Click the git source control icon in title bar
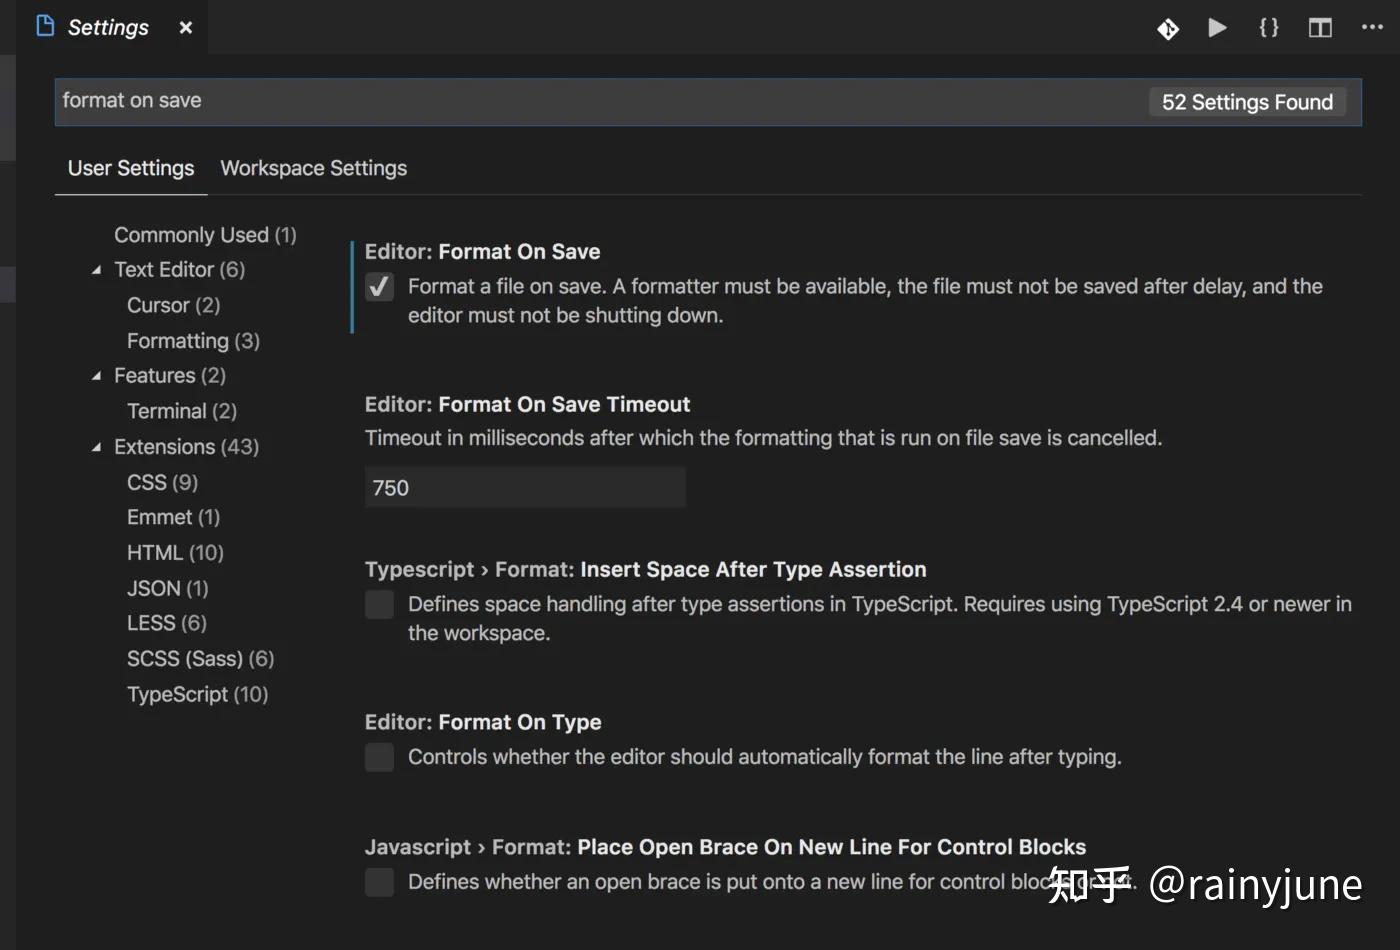1400x950 pixels. pyautogui.click(x=1167, y=29)
